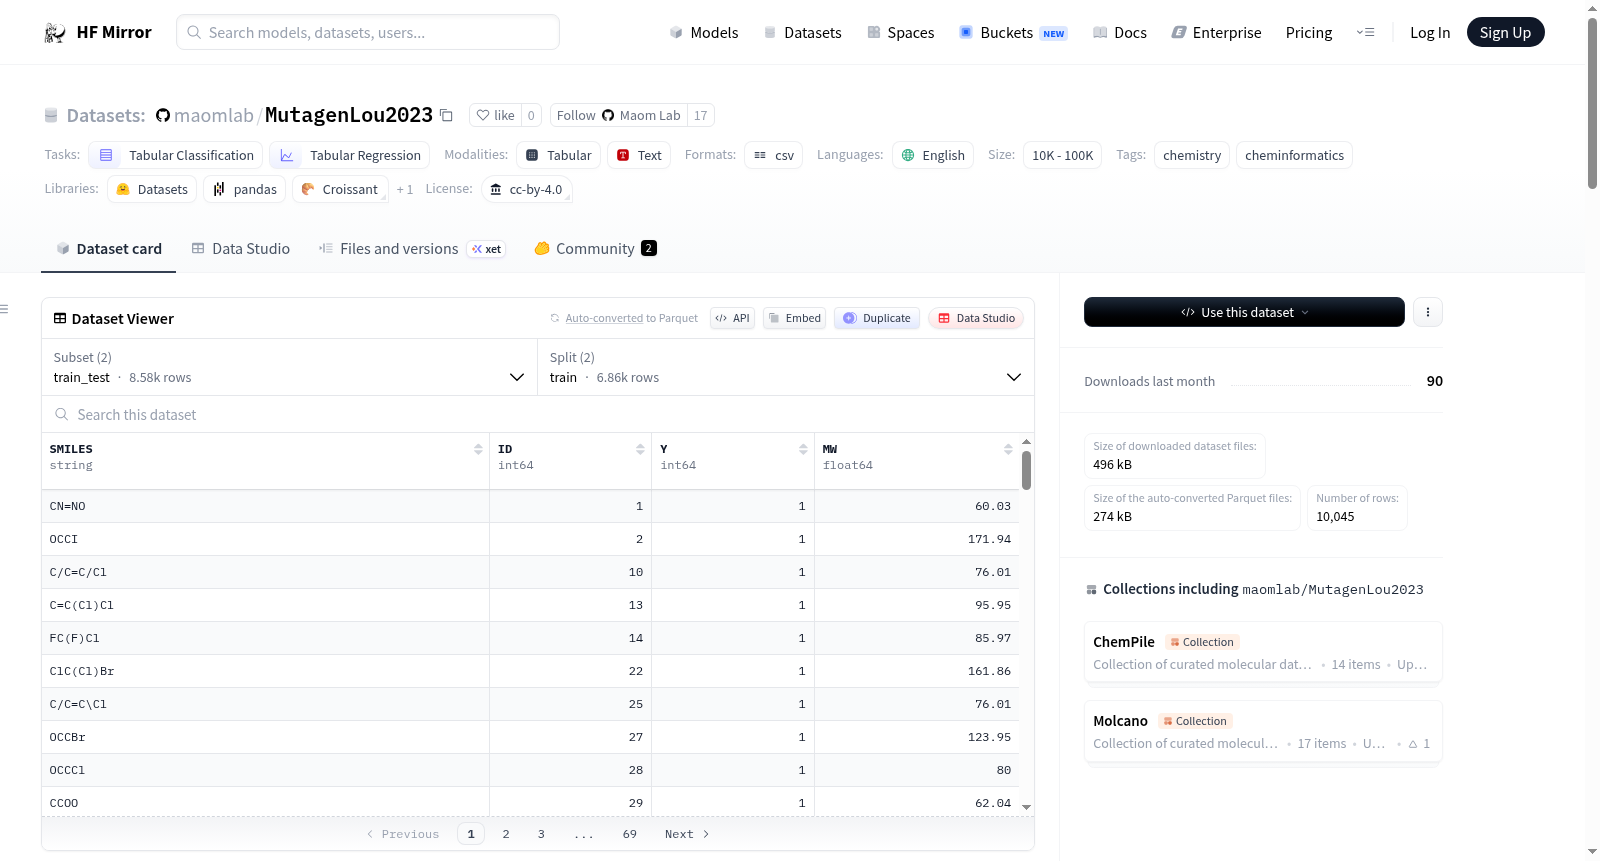
Task: Click the cheminformatics tag
Action: pos(1294,155)
